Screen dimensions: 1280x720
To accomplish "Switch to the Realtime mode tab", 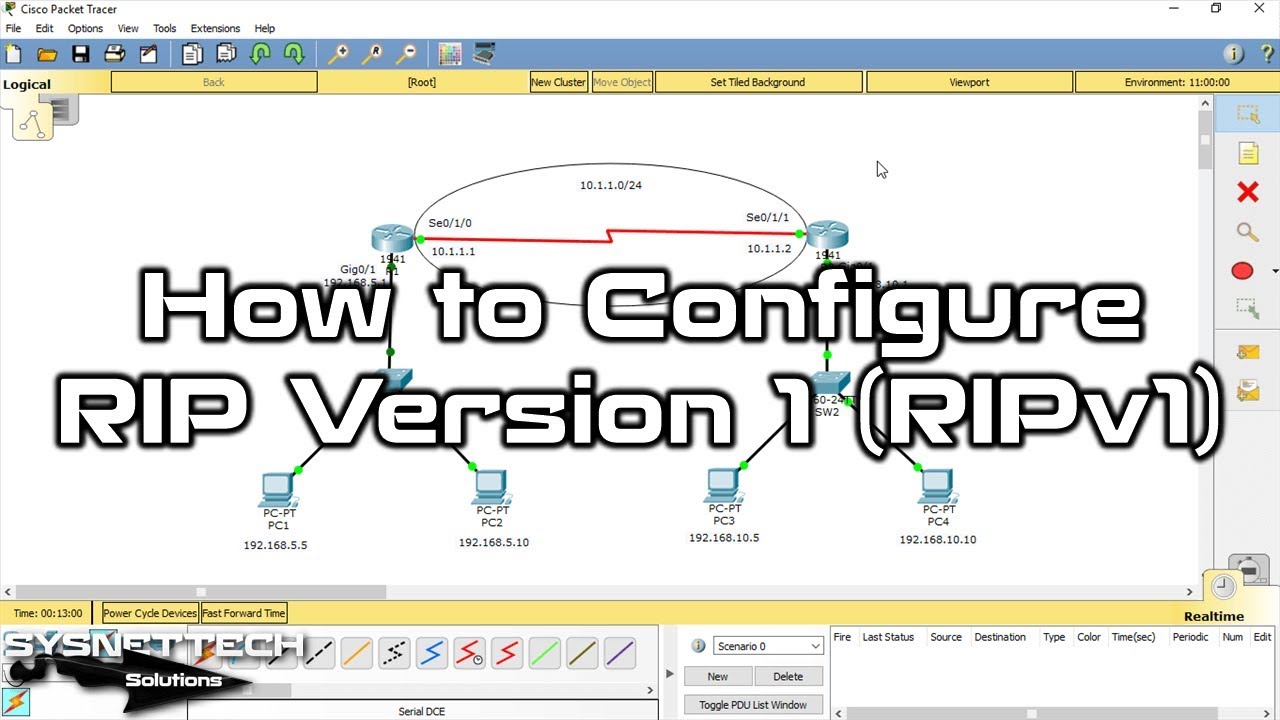I will (1214, 616).
